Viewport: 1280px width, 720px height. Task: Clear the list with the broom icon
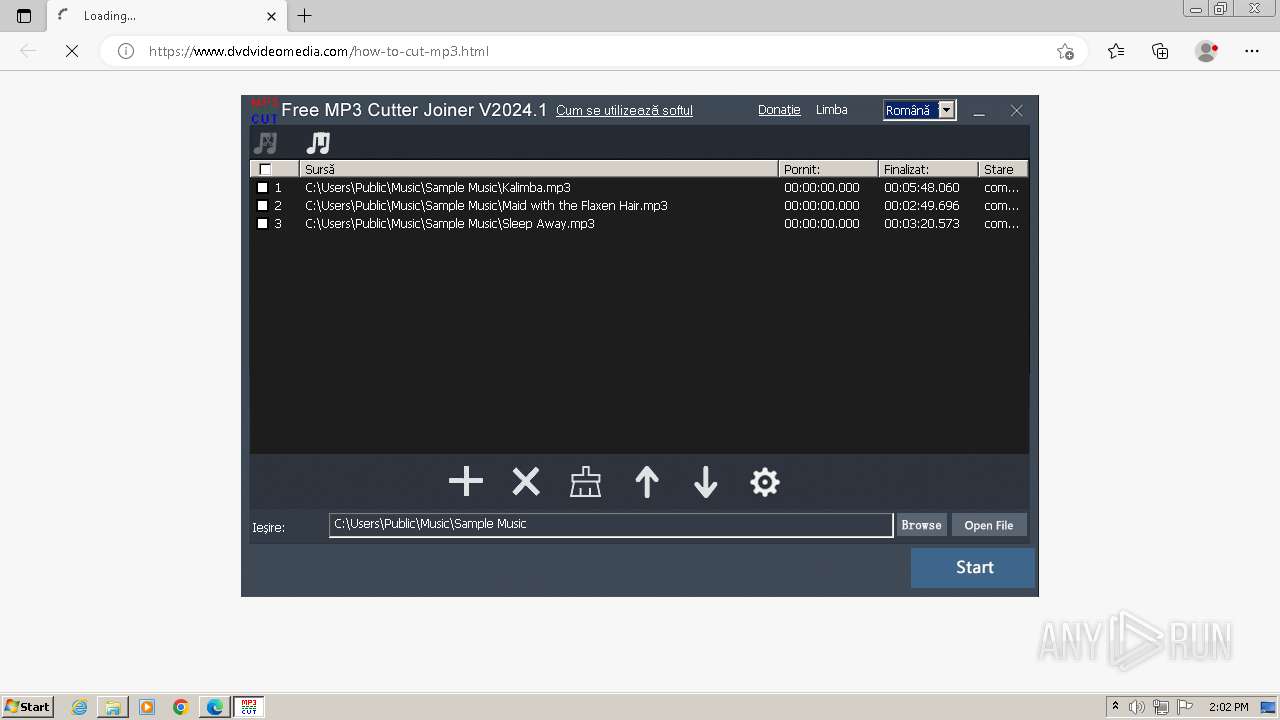tap(585, 482)
